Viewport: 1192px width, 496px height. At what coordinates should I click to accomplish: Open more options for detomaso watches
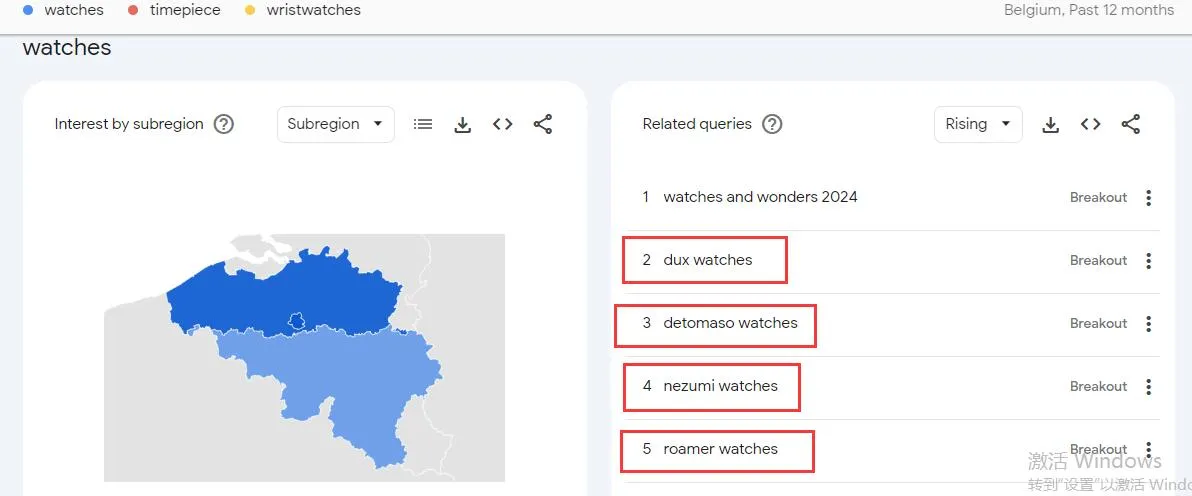pyautogui.click(x=1148, y=324)
